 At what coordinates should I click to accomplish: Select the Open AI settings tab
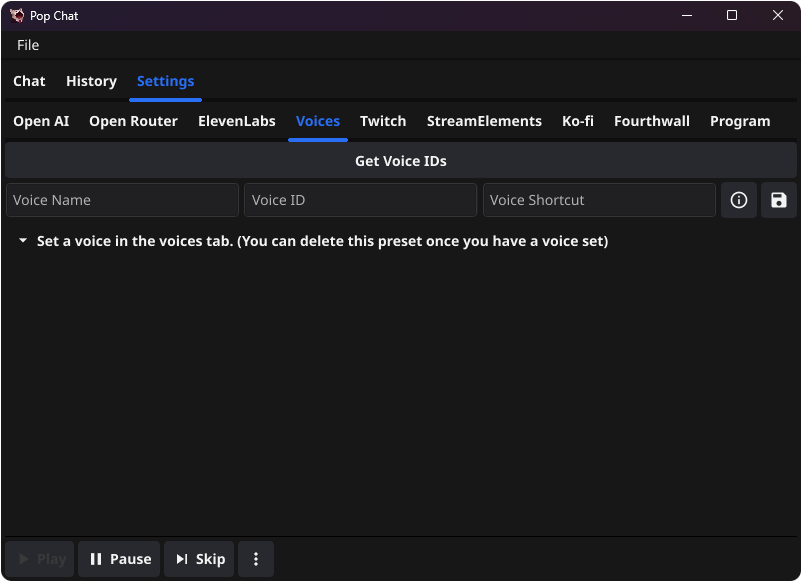[x=40, y=121]
